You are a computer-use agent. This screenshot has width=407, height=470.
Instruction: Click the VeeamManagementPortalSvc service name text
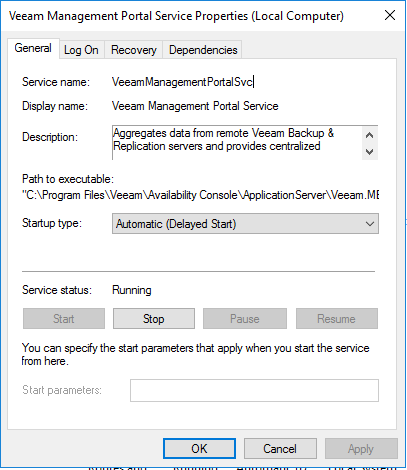point(183,82)
